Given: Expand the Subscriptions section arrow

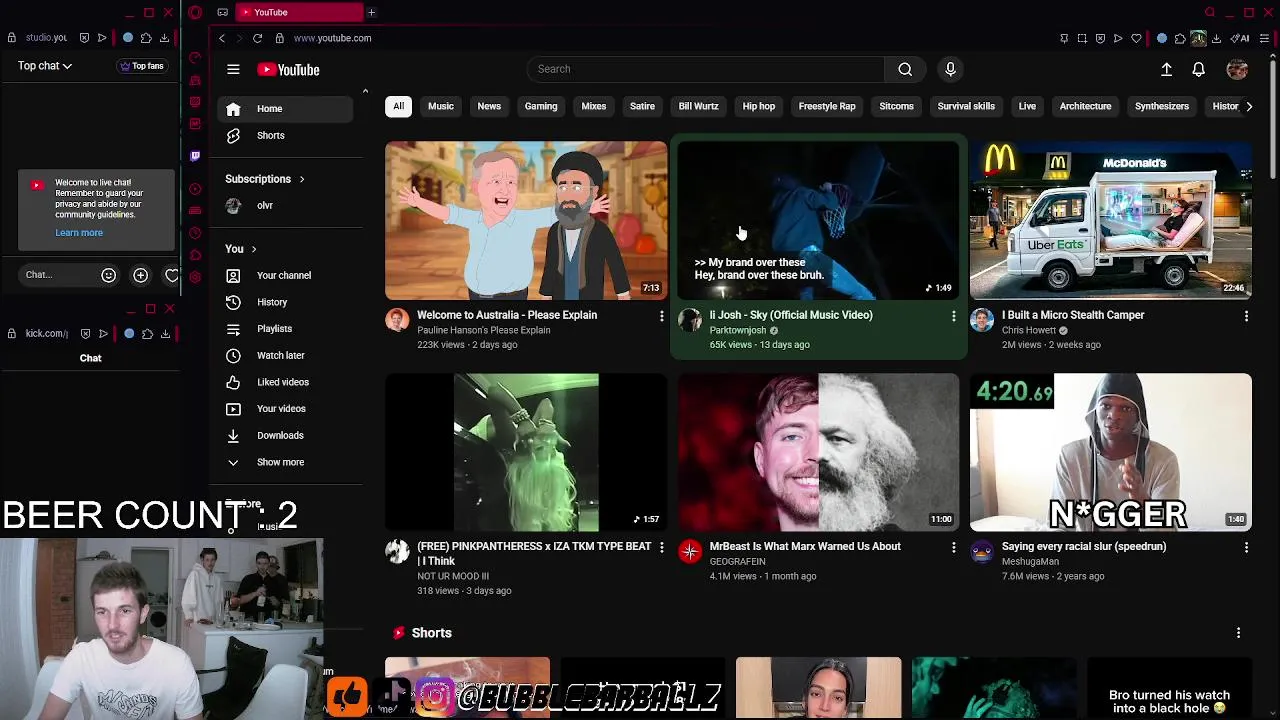Looking at the screenshot, I should pyautogui.click(x=301, y=179).
